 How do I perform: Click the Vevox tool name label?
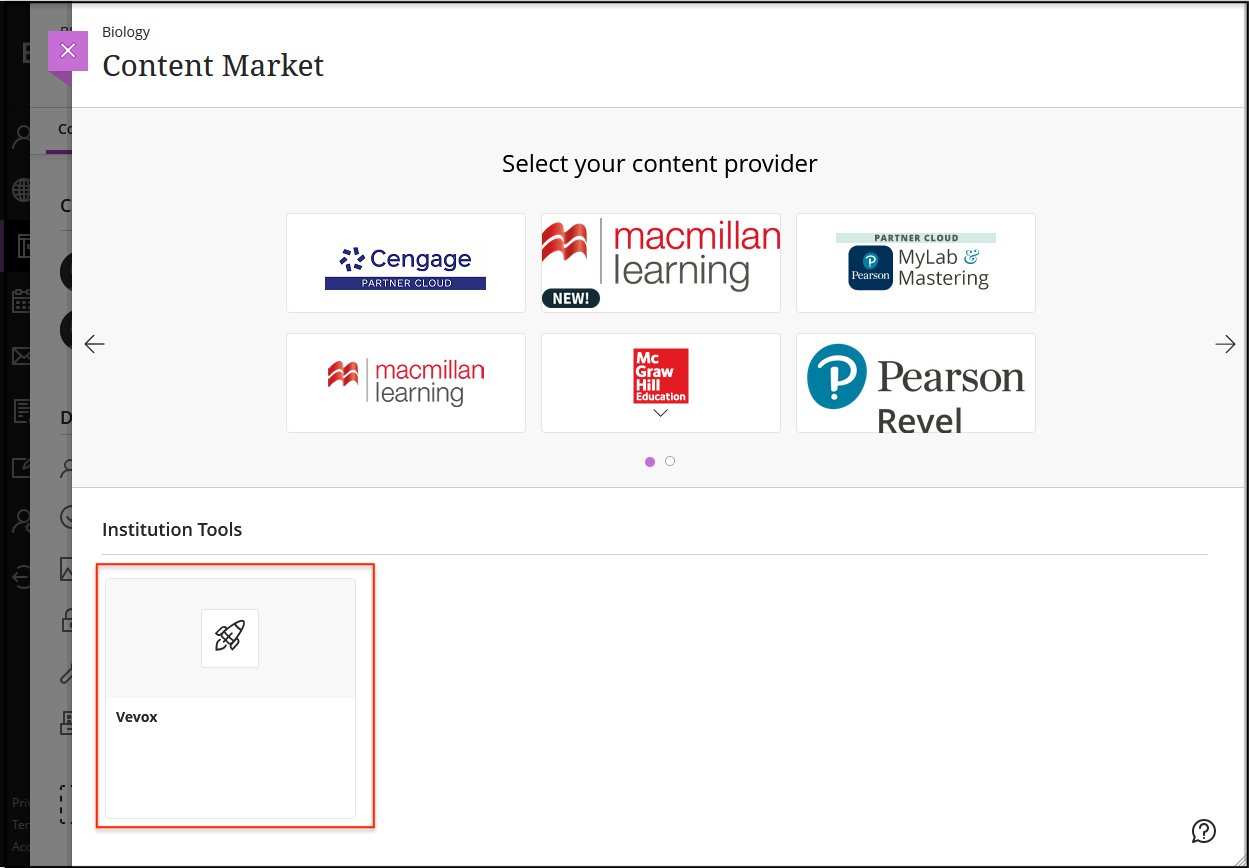(x=137, y=717)
